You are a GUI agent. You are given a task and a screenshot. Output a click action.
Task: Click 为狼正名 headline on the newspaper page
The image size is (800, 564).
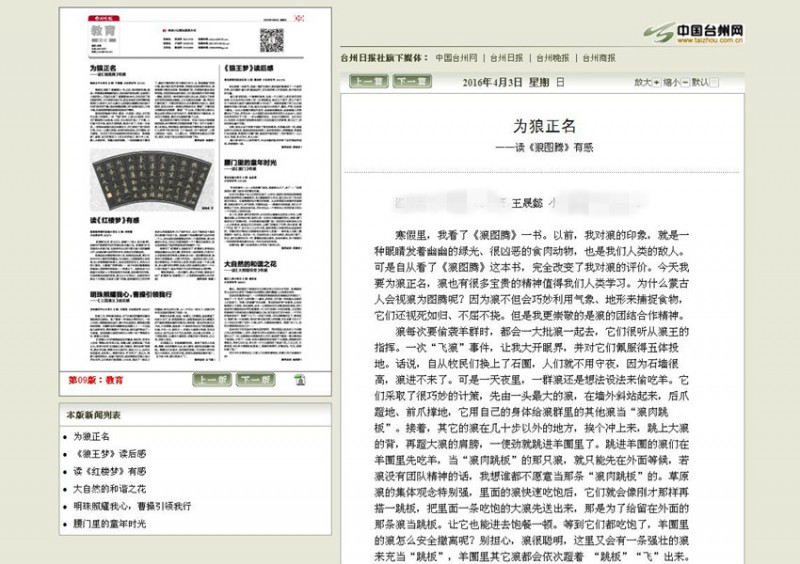103,68
